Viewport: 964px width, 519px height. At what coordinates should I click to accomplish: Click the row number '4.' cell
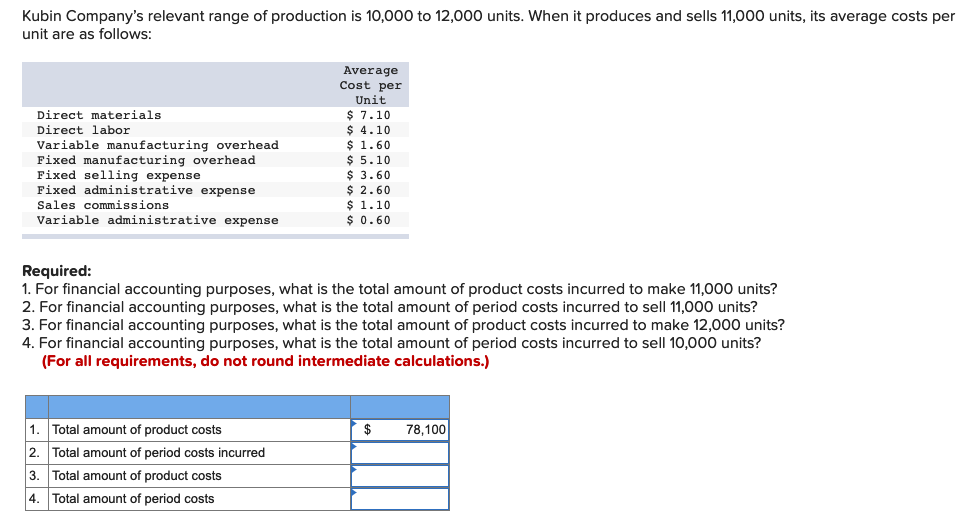[37, 499]
